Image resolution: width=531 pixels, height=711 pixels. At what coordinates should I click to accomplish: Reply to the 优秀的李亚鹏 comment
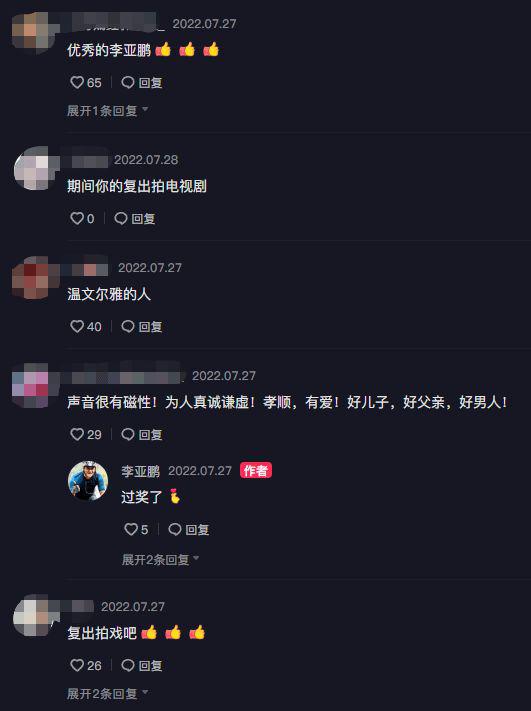(142, 83)
